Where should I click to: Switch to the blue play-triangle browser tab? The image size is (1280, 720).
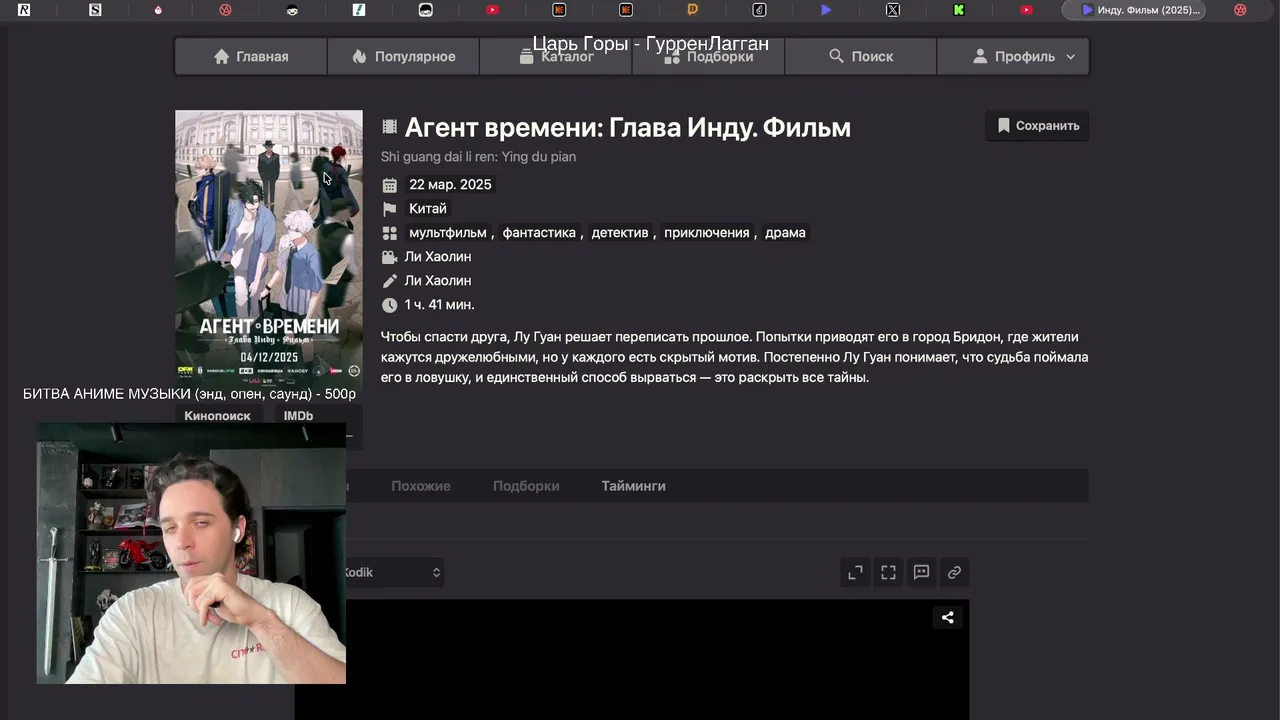826,10
